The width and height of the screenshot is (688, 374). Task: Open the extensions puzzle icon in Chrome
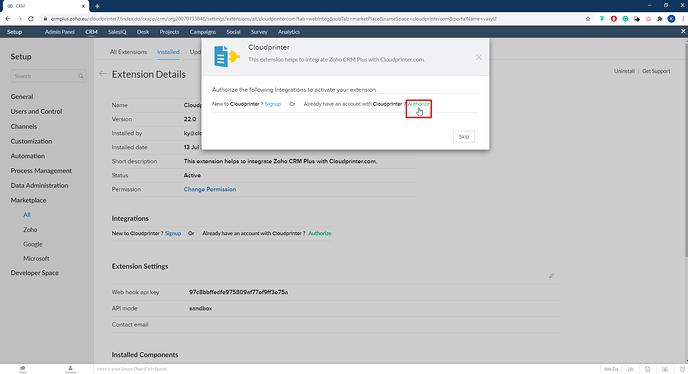(x=659, y=19)
